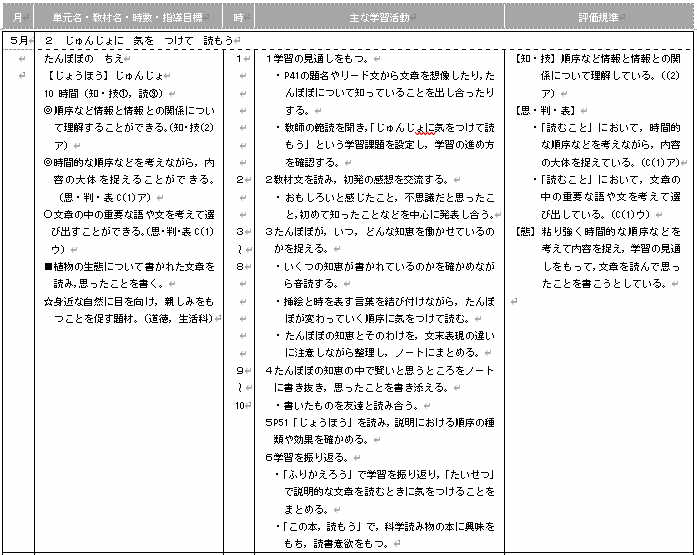Click hour number '2' in 時 column
This screenshot has height=555, width=697.
(x=239, y=180)
